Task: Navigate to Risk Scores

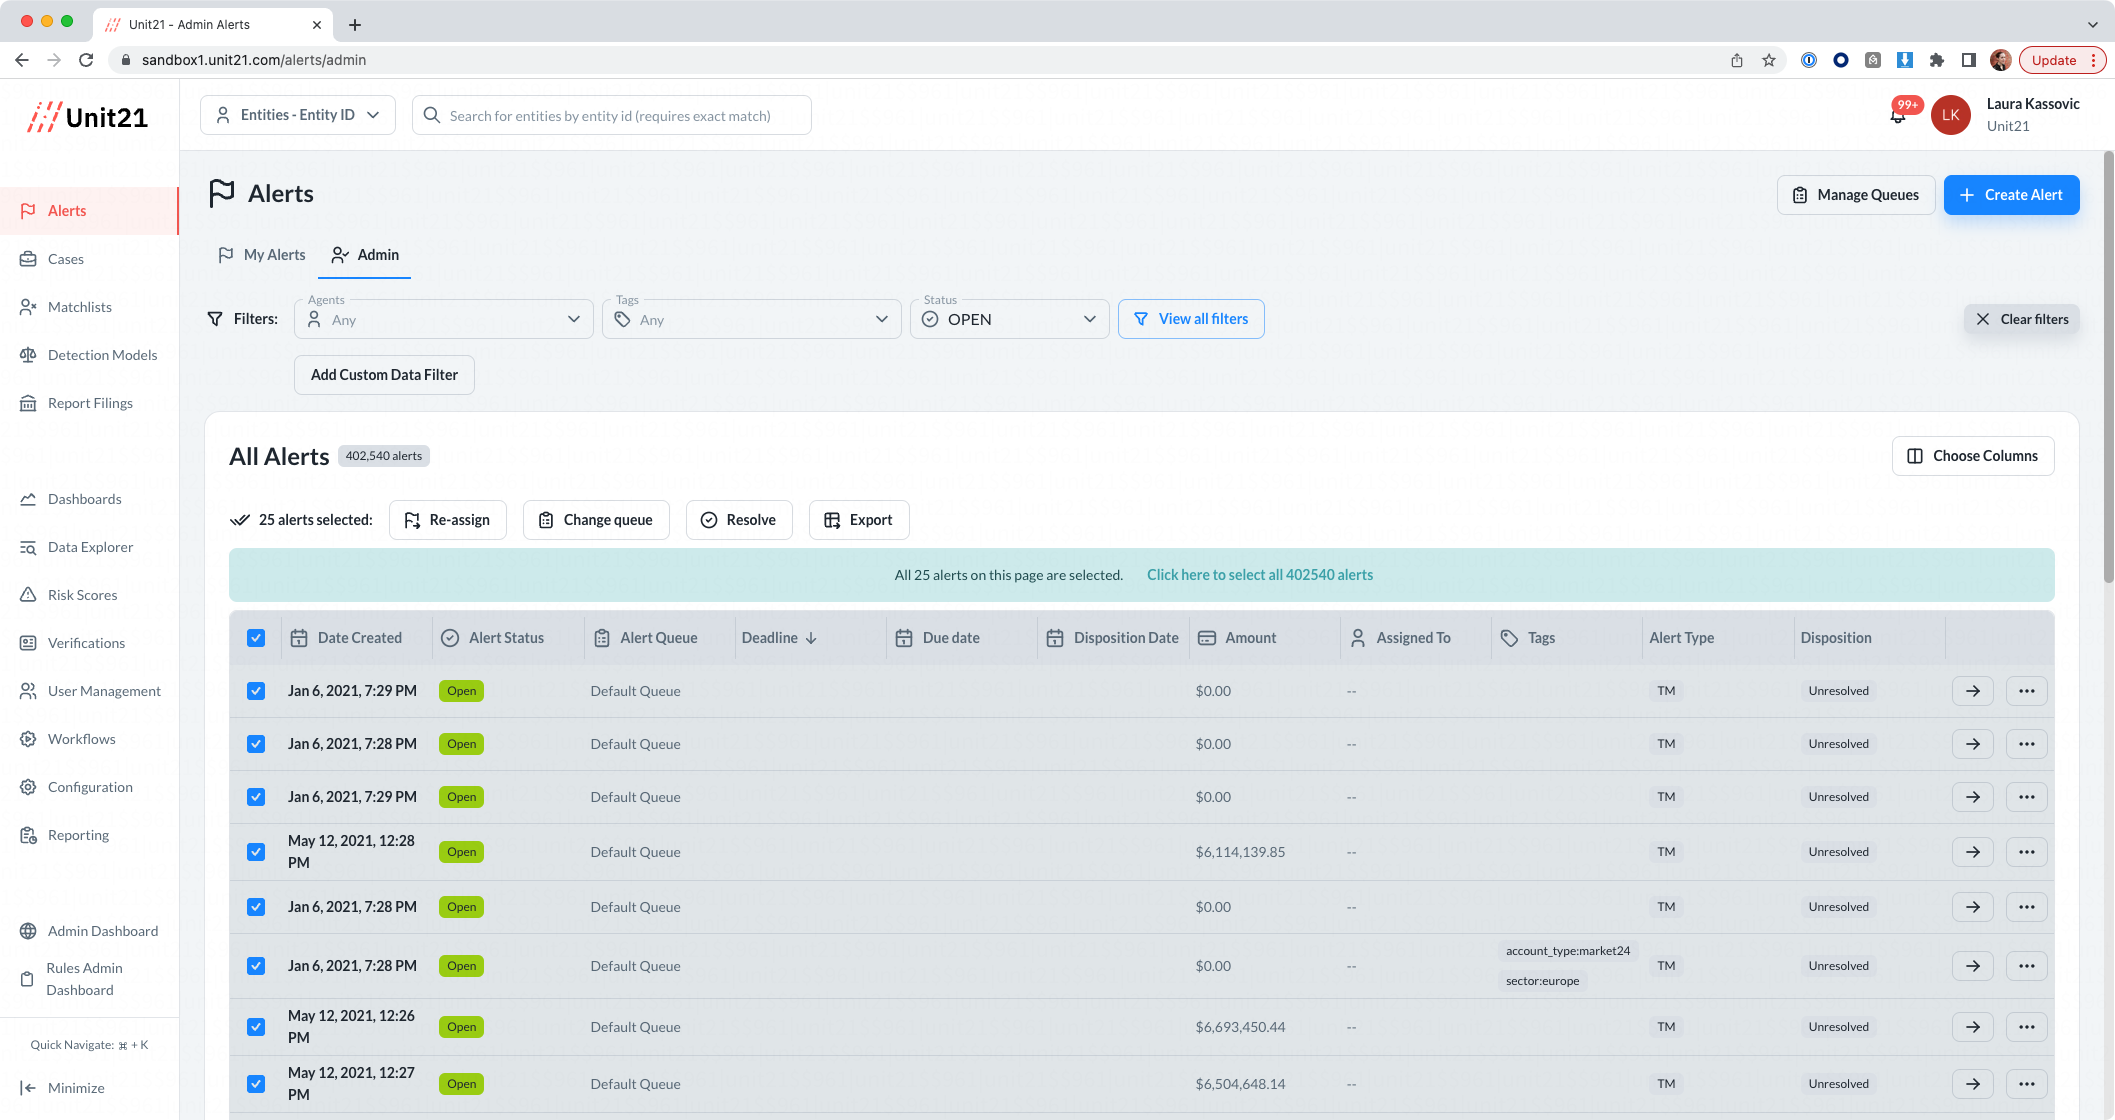Action: click(x=82, y=594)
